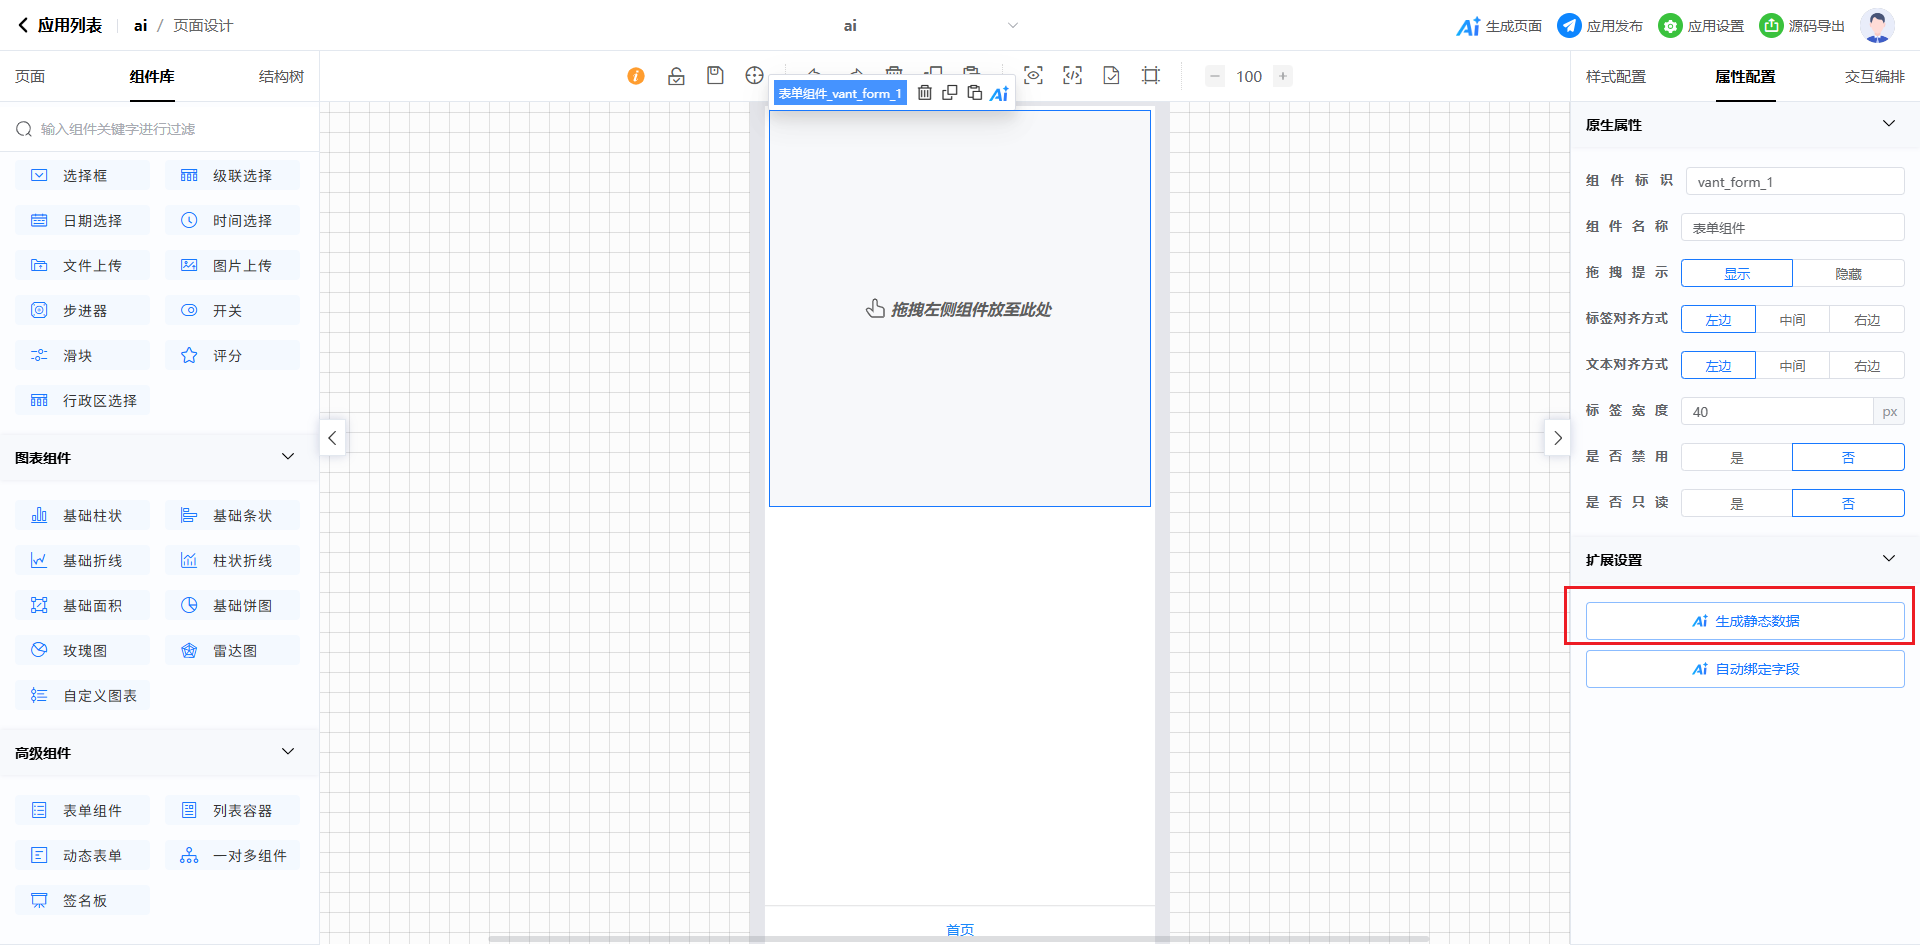Click the 自动绑定字段 button
1920x945 pixels.
pyautogui.click(x=1744, y=669)
